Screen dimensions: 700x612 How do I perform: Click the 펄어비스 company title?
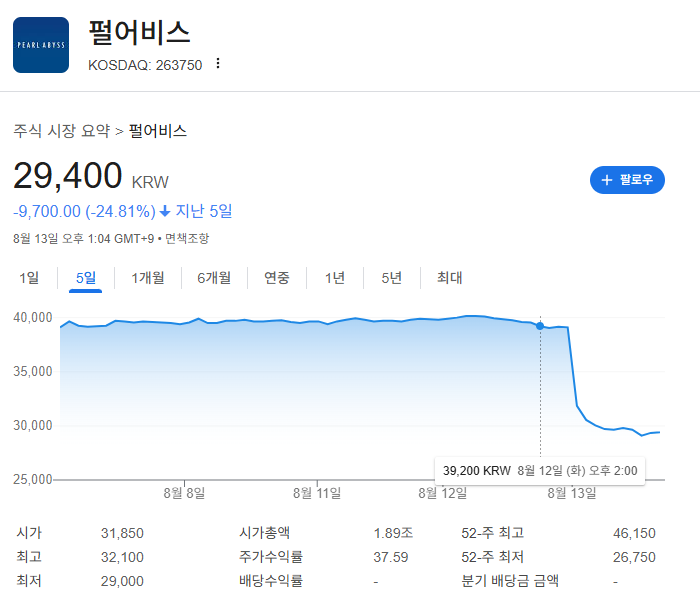[139, 33]
